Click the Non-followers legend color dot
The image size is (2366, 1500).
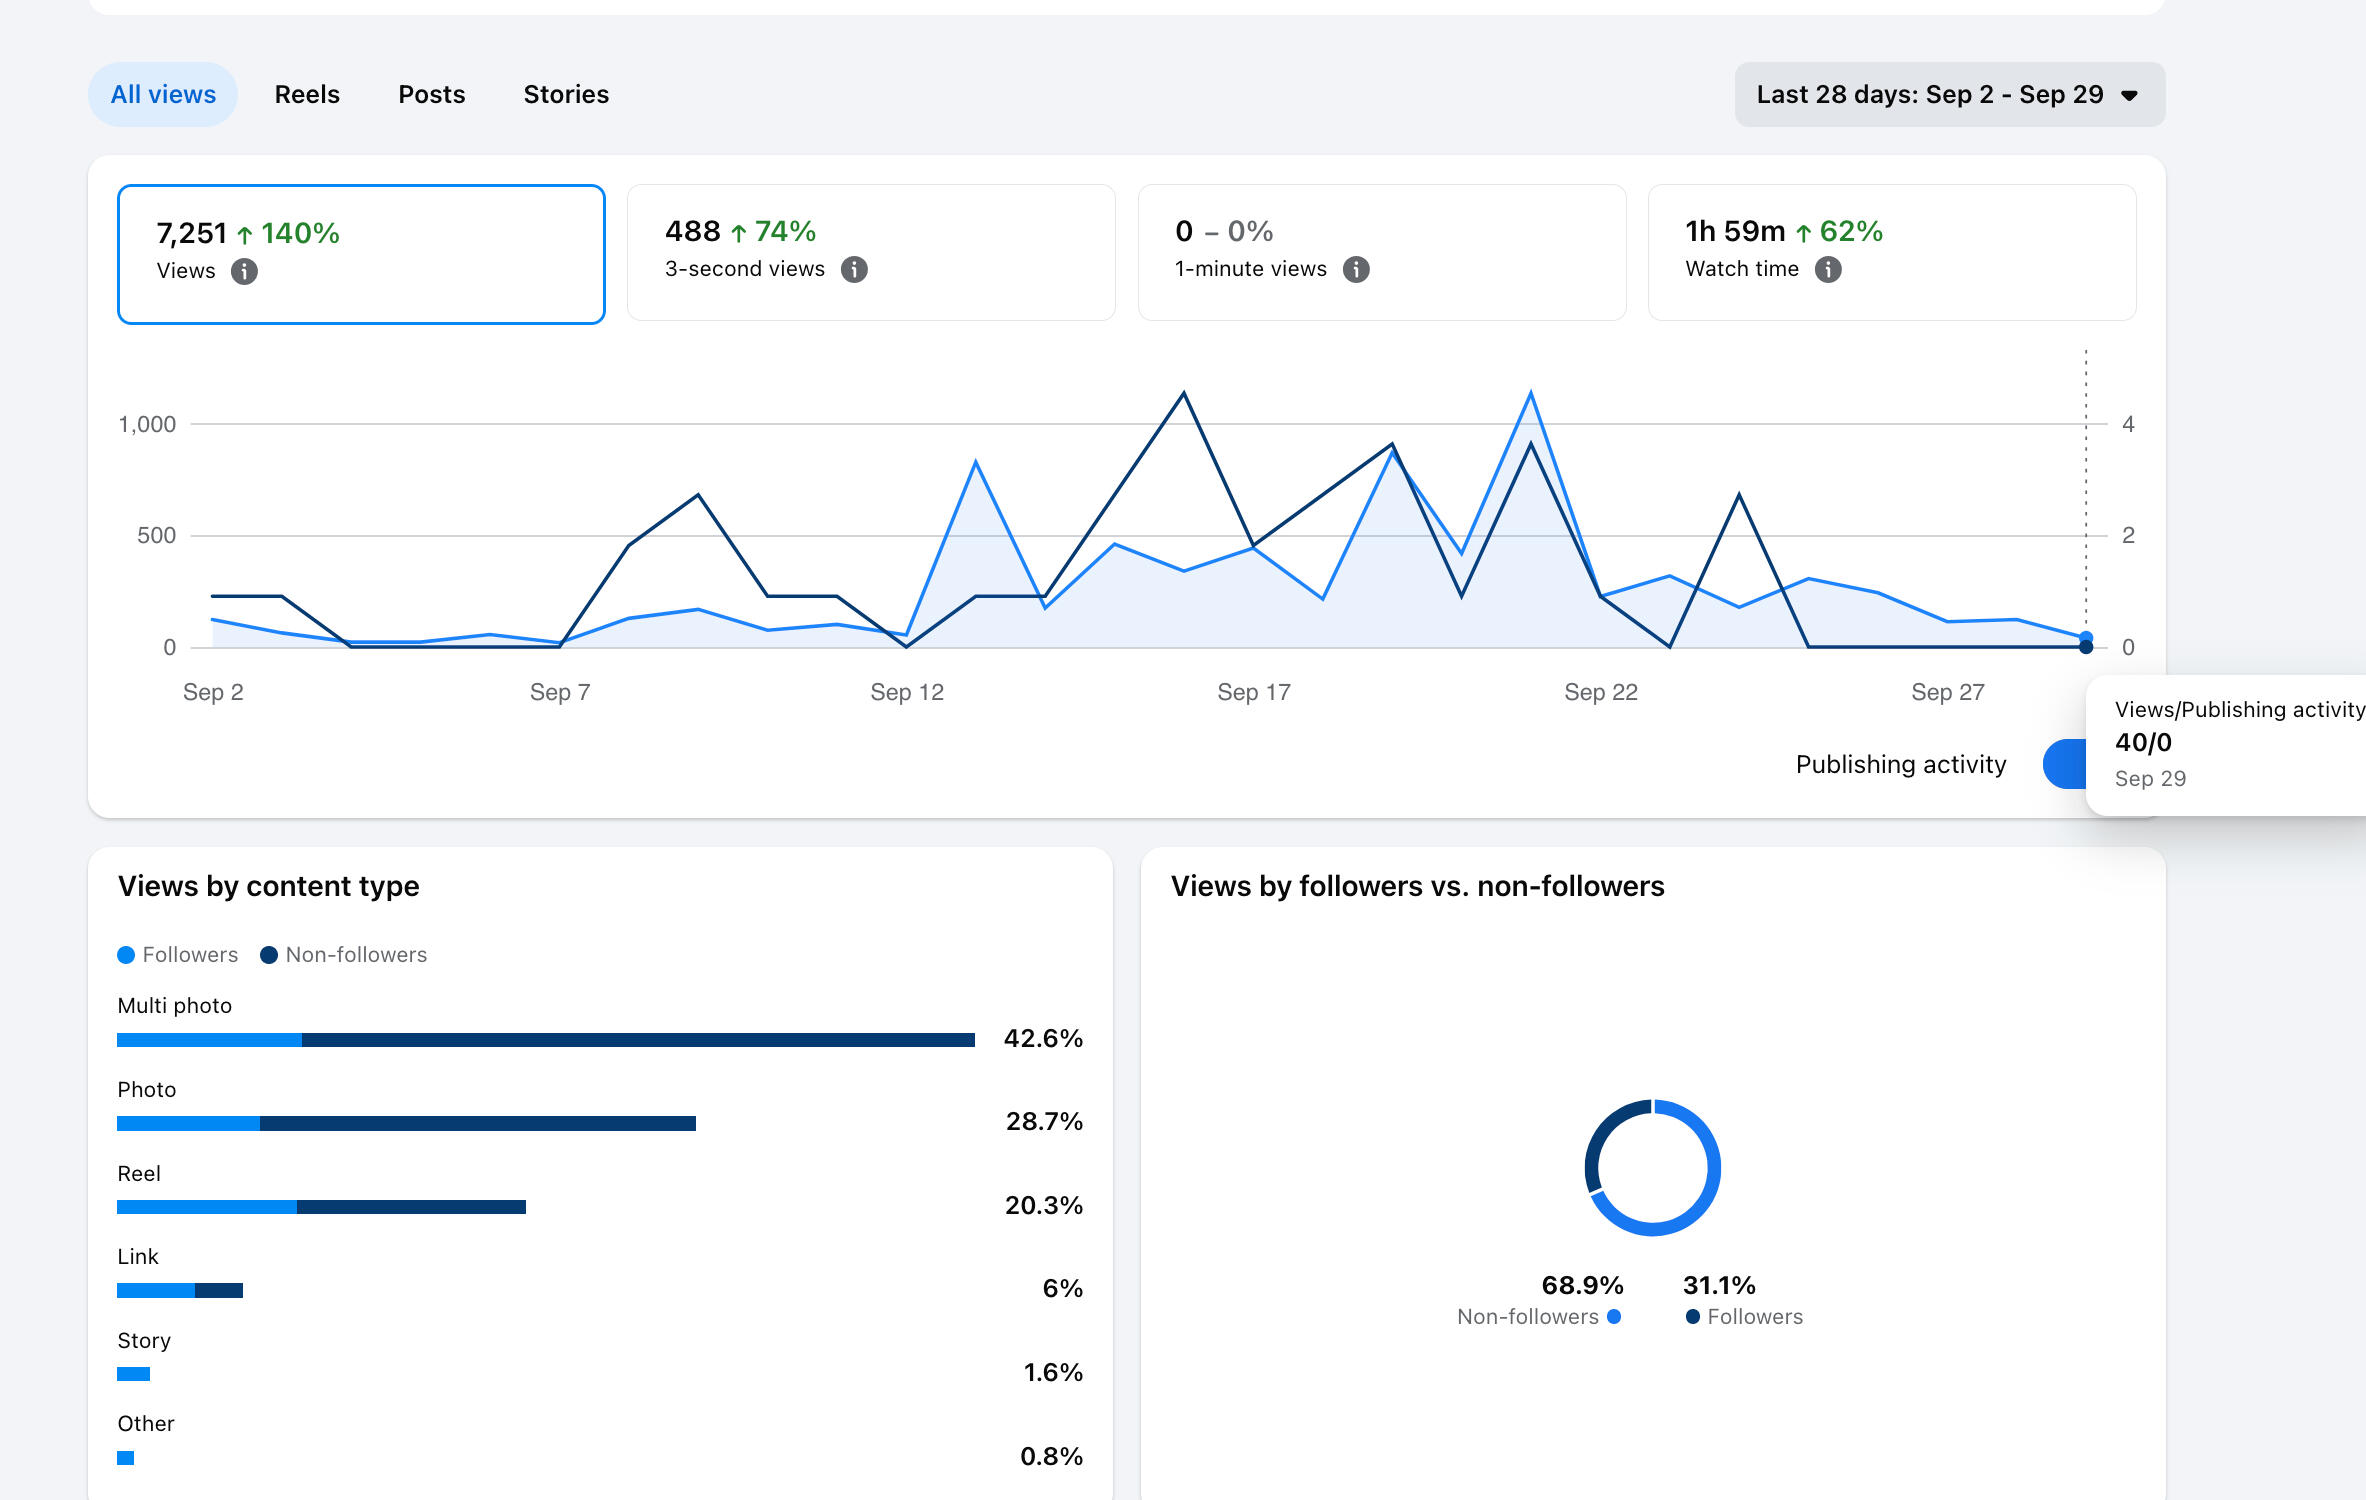coord(269,955)
